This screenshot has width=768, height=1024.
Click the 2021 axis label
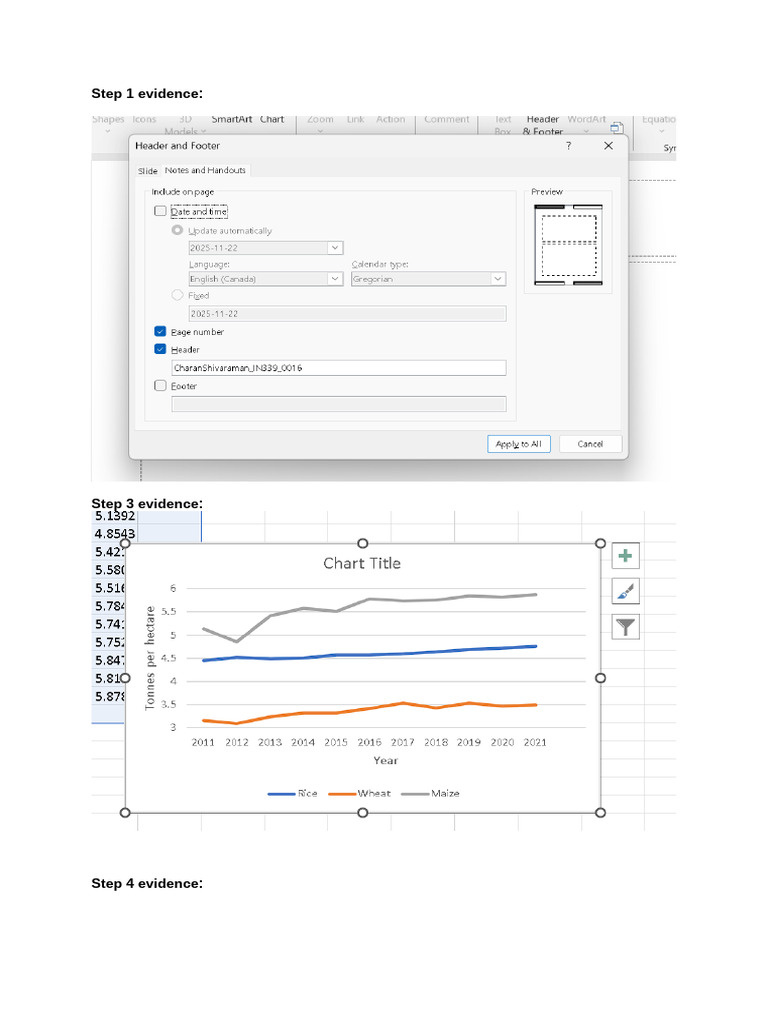535,743
